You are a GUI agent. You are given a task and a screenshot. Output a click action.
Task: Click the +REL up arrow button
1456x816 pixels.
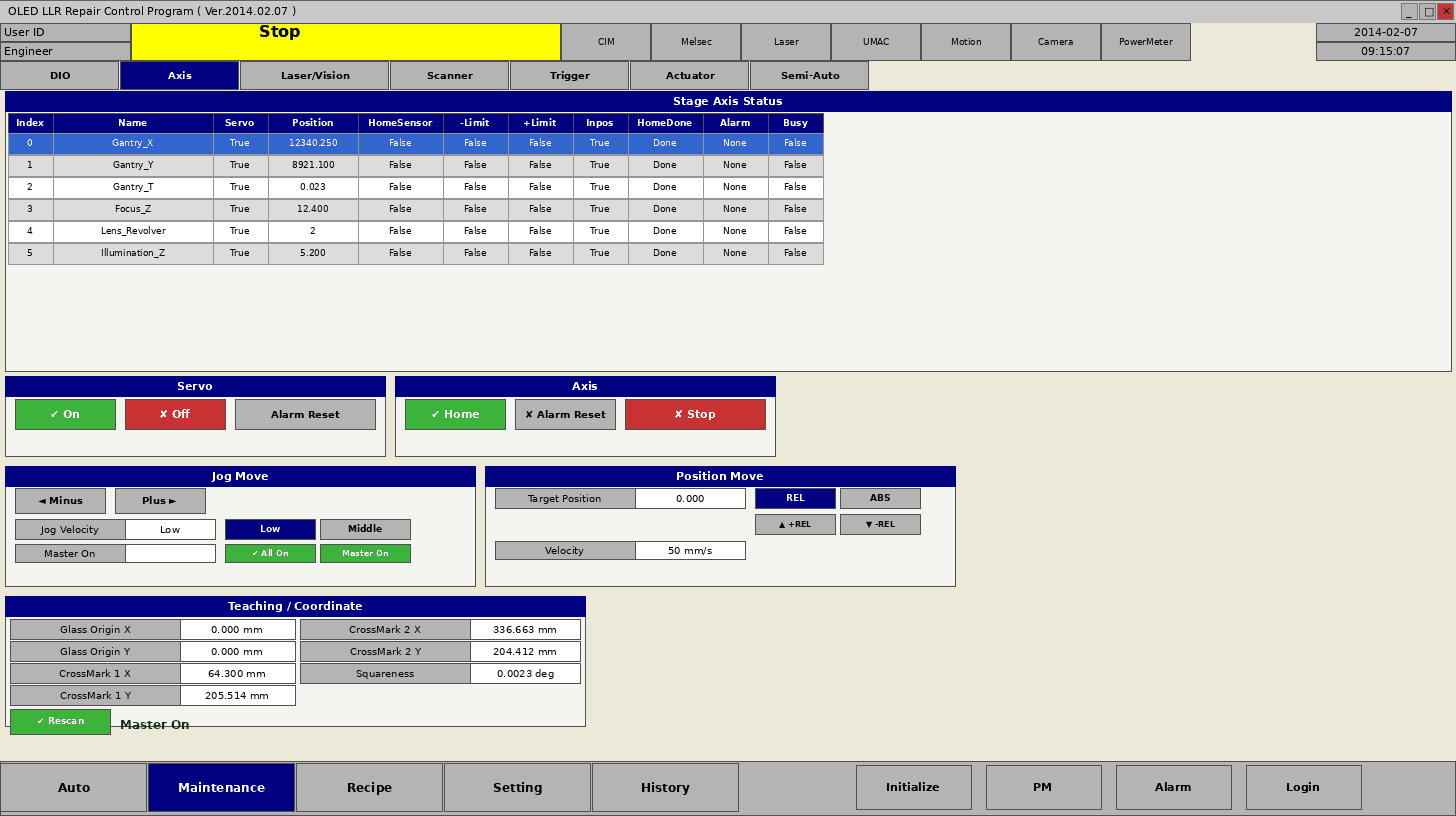pos(795,524)
